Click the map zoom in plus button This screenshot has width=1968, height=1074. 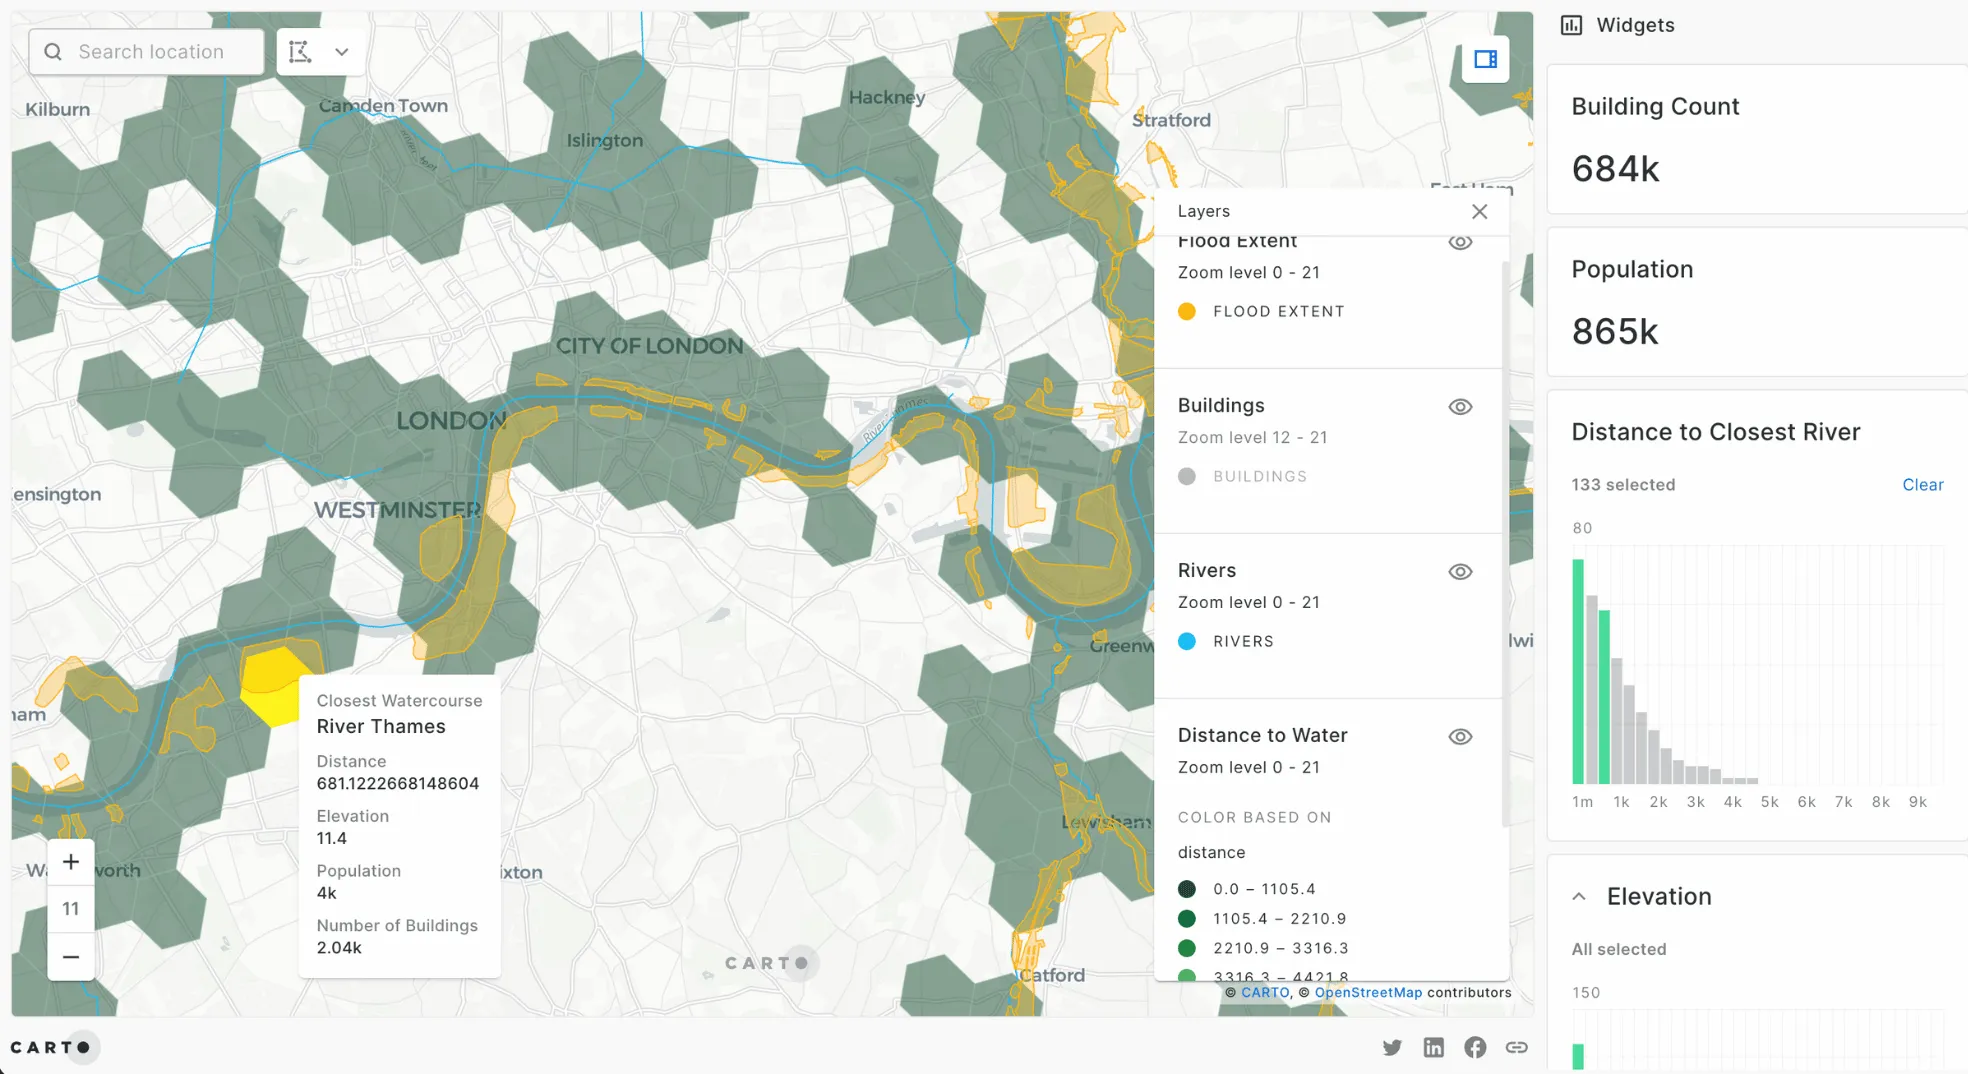pos(71,862)
